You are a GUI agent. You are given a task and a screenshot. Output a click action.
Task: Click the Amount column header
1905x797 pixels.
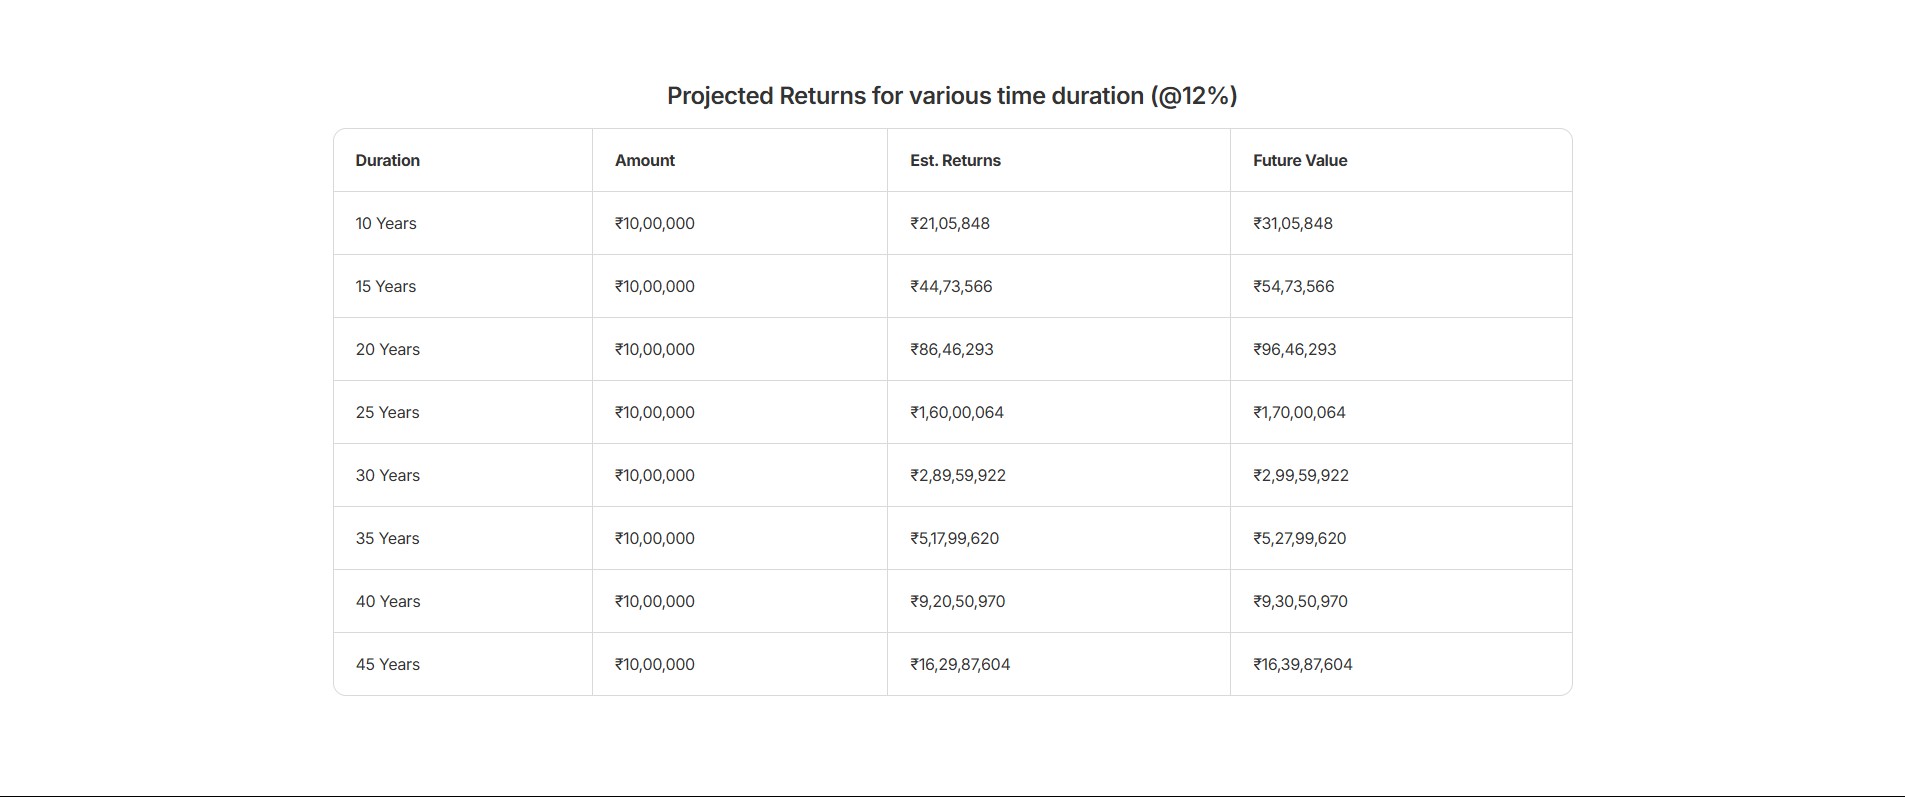[645, 160]
